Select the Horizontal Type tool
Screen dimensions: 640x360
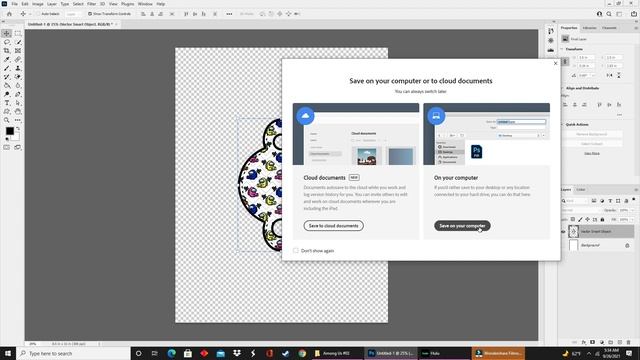[7, 103]
